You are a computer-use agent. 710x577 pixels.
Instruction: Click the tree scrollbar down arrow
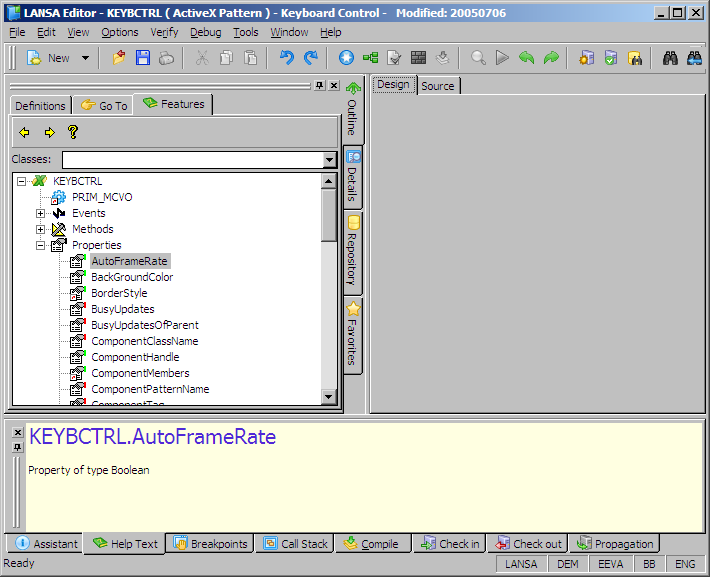[329, 397]
